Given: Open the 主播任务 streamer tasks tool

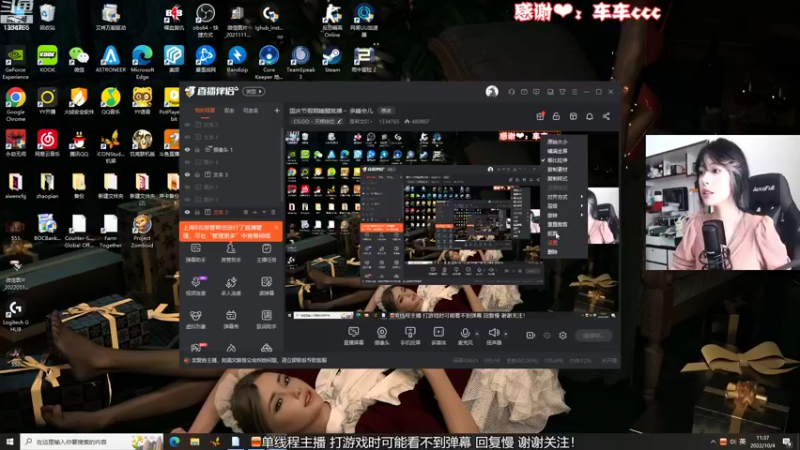Looking at the screenshot, I should (266, 253).
